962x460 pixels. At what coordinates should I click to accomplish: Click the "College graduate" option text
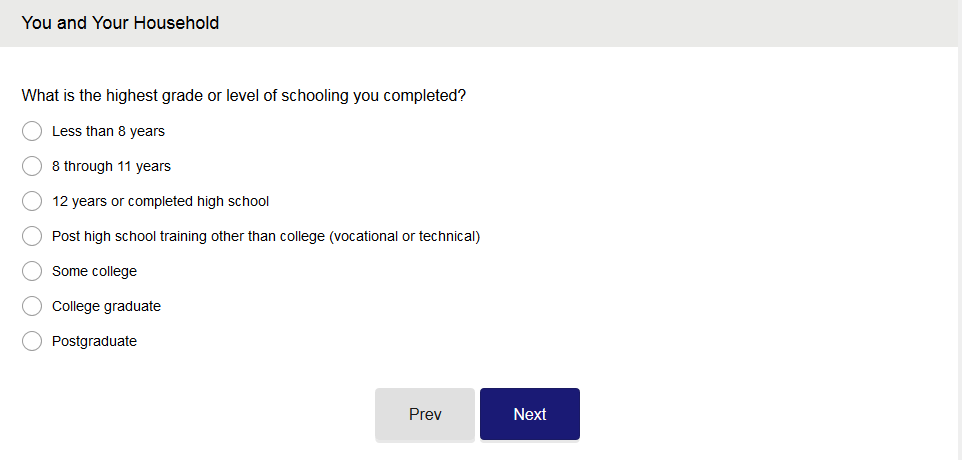106,306
